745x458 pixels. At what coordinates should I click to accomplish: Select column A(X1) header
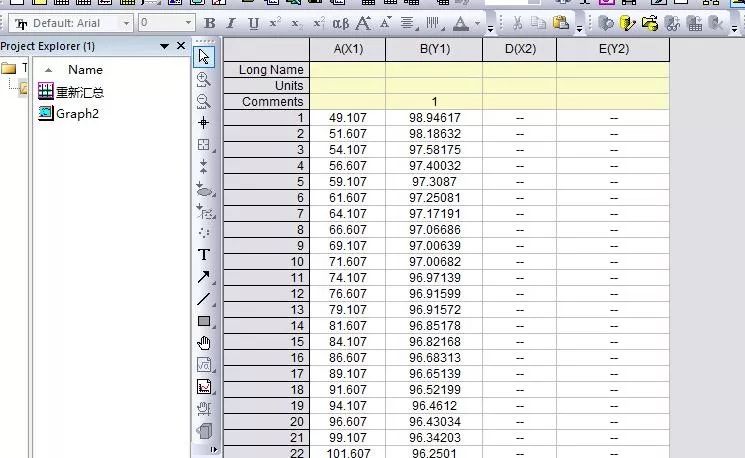[x=348, y=49]
